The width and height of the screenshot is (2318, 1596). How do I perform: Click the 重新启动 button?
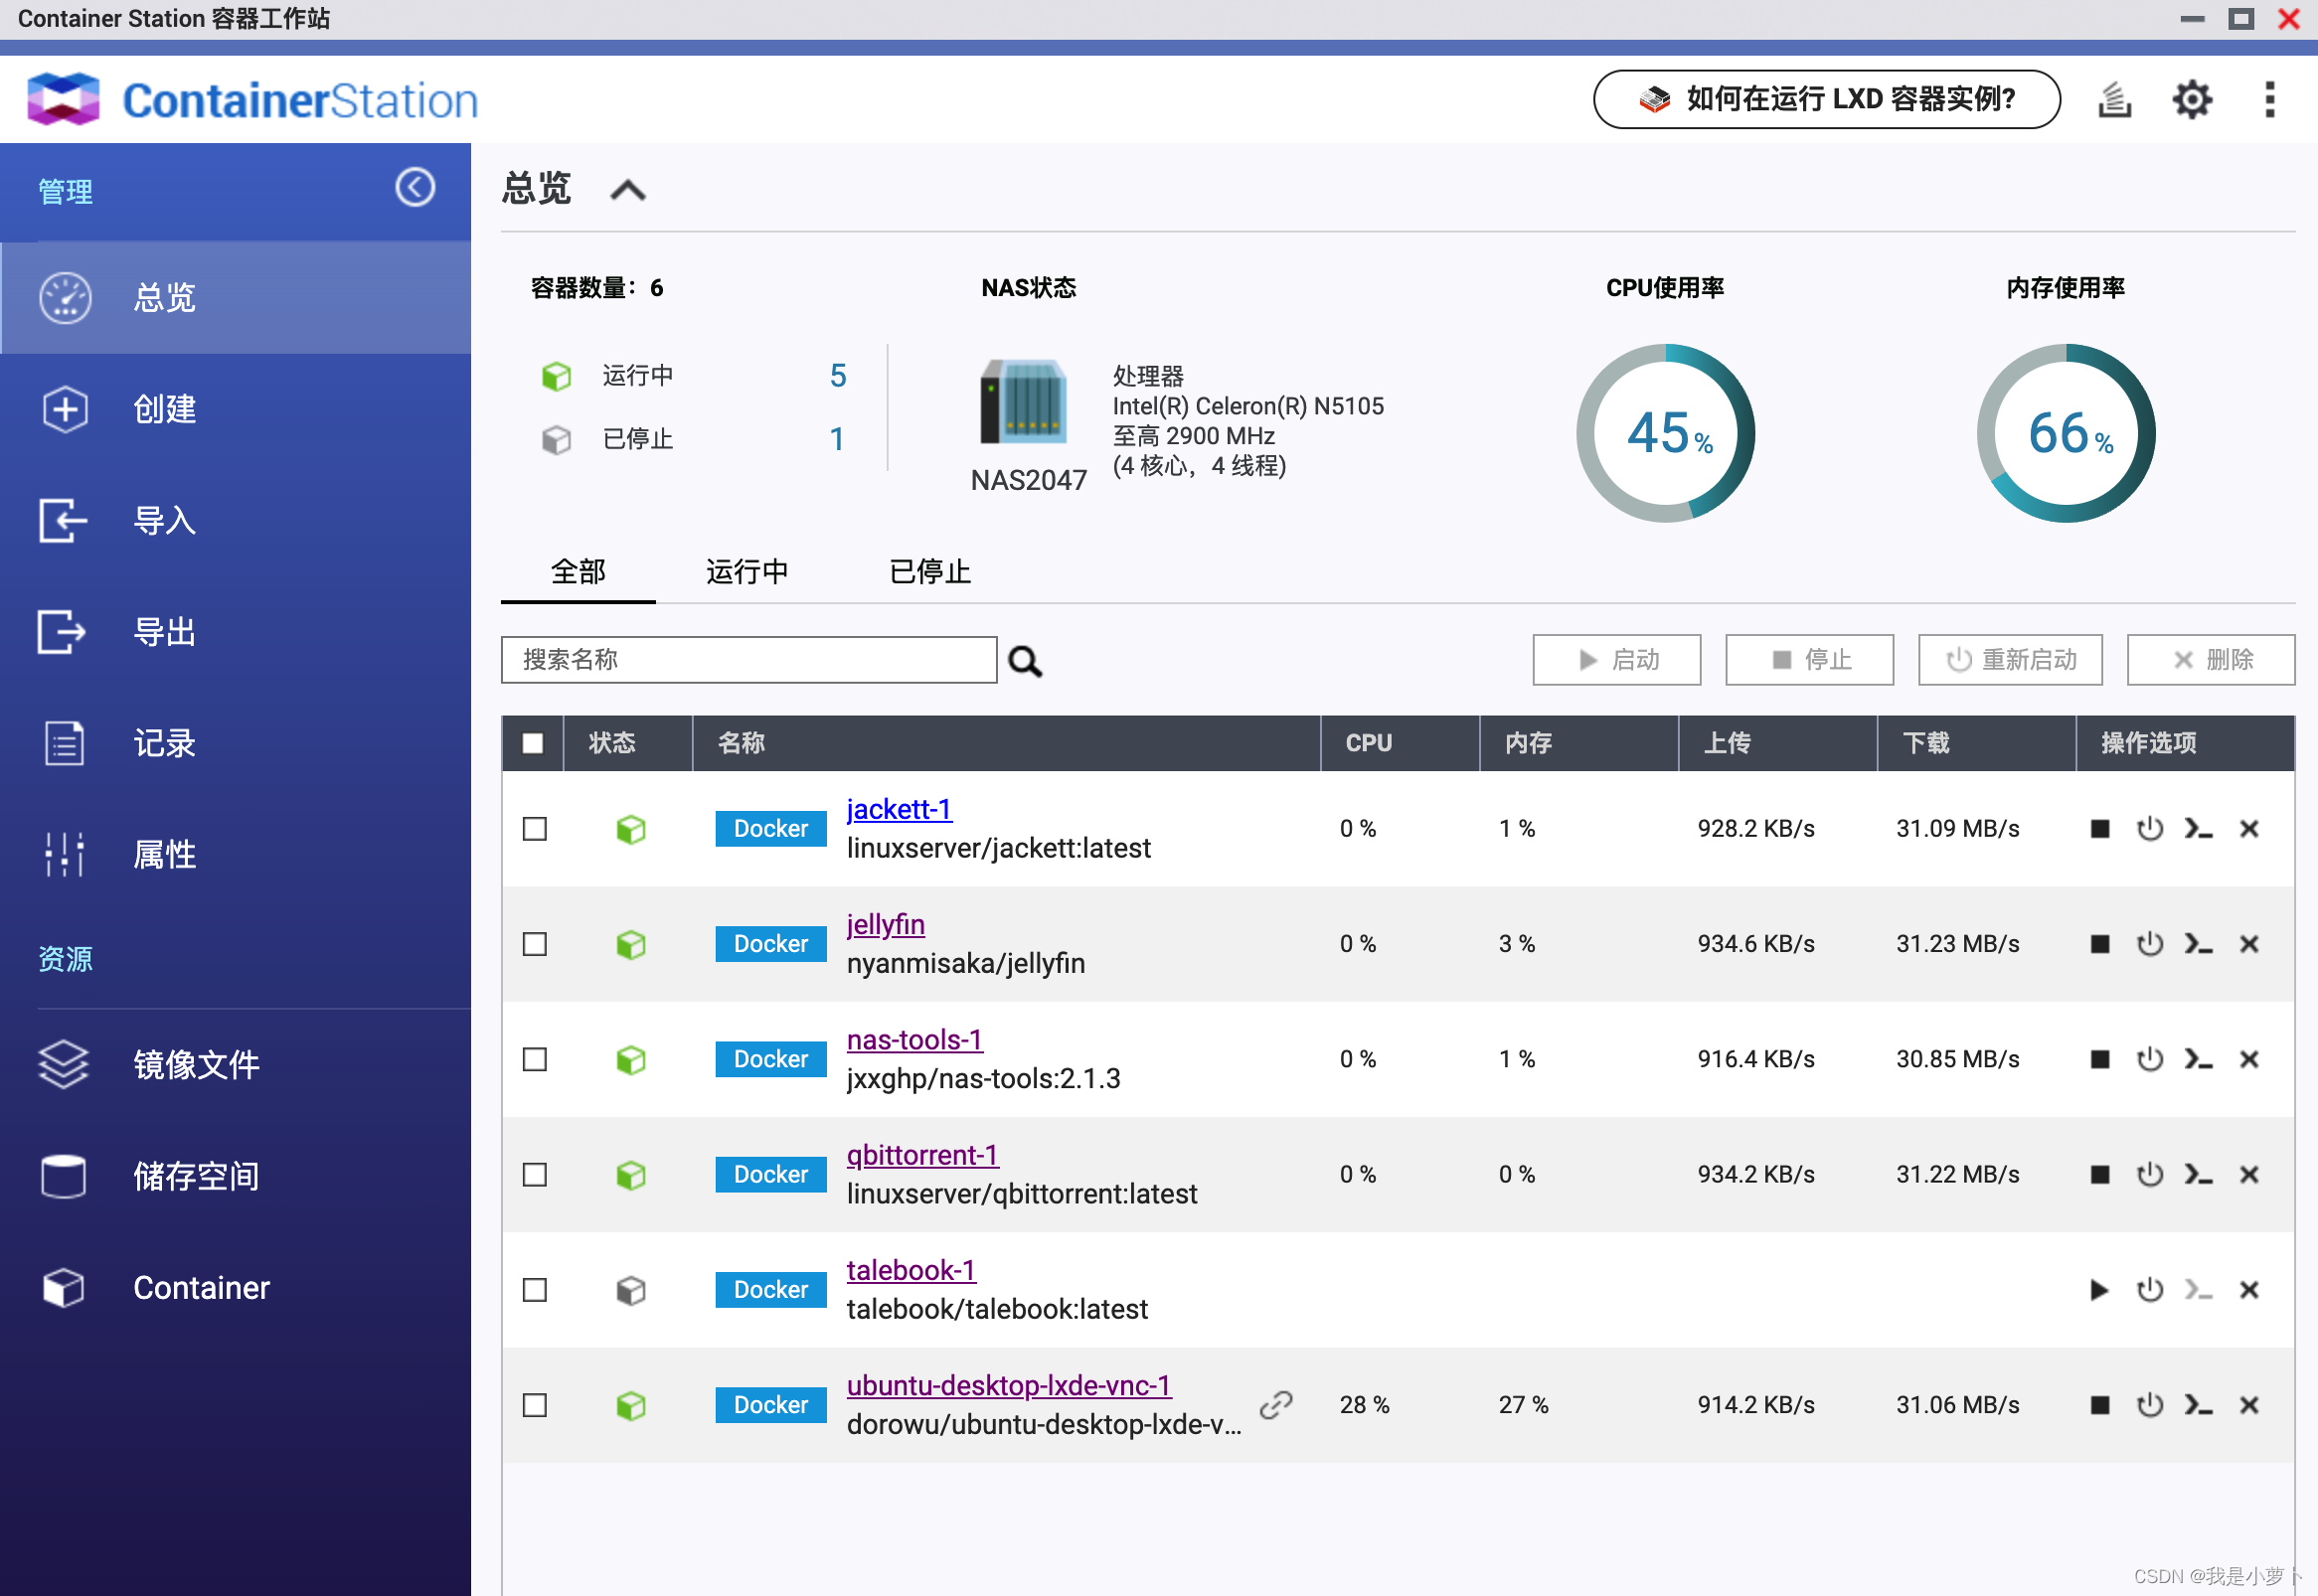[x=2010, y=660]
